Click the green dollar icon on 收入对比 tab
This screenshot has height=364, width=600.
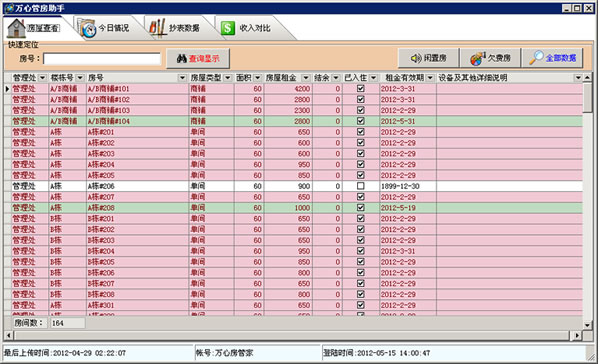(x=228, y=28)
